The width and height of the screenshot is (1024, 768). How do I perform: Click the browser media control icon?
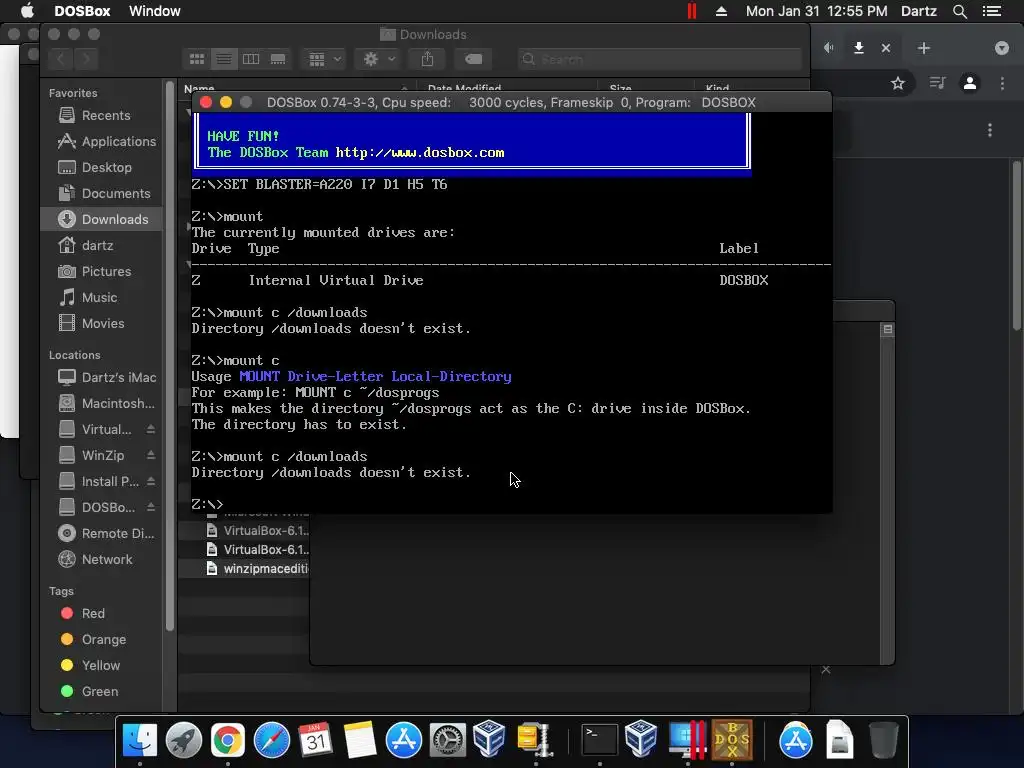coord(937,84)
